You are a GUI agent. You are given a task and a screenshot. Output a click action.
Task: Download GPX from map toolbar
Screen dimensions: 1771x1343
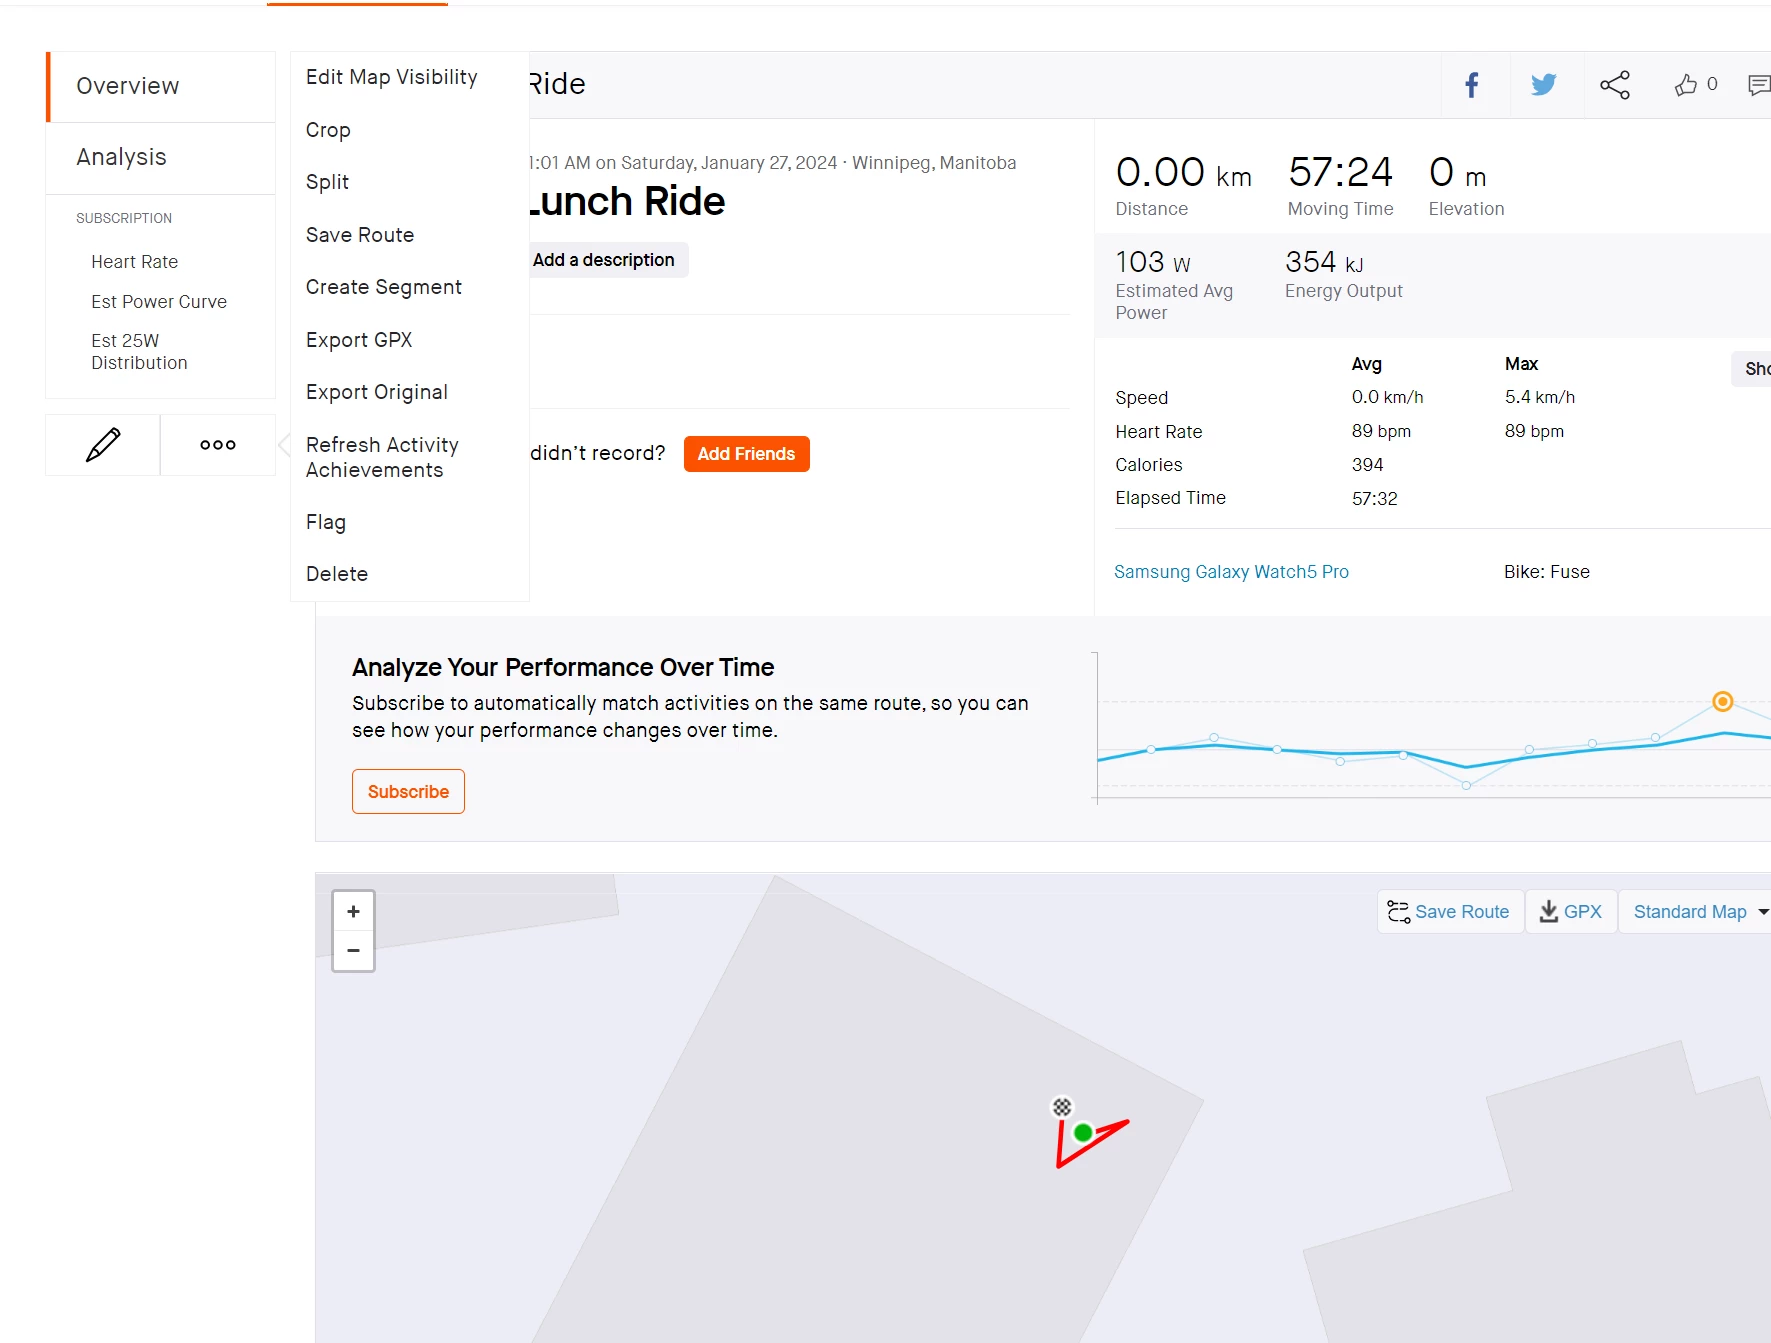click(x=1570, y=912)
